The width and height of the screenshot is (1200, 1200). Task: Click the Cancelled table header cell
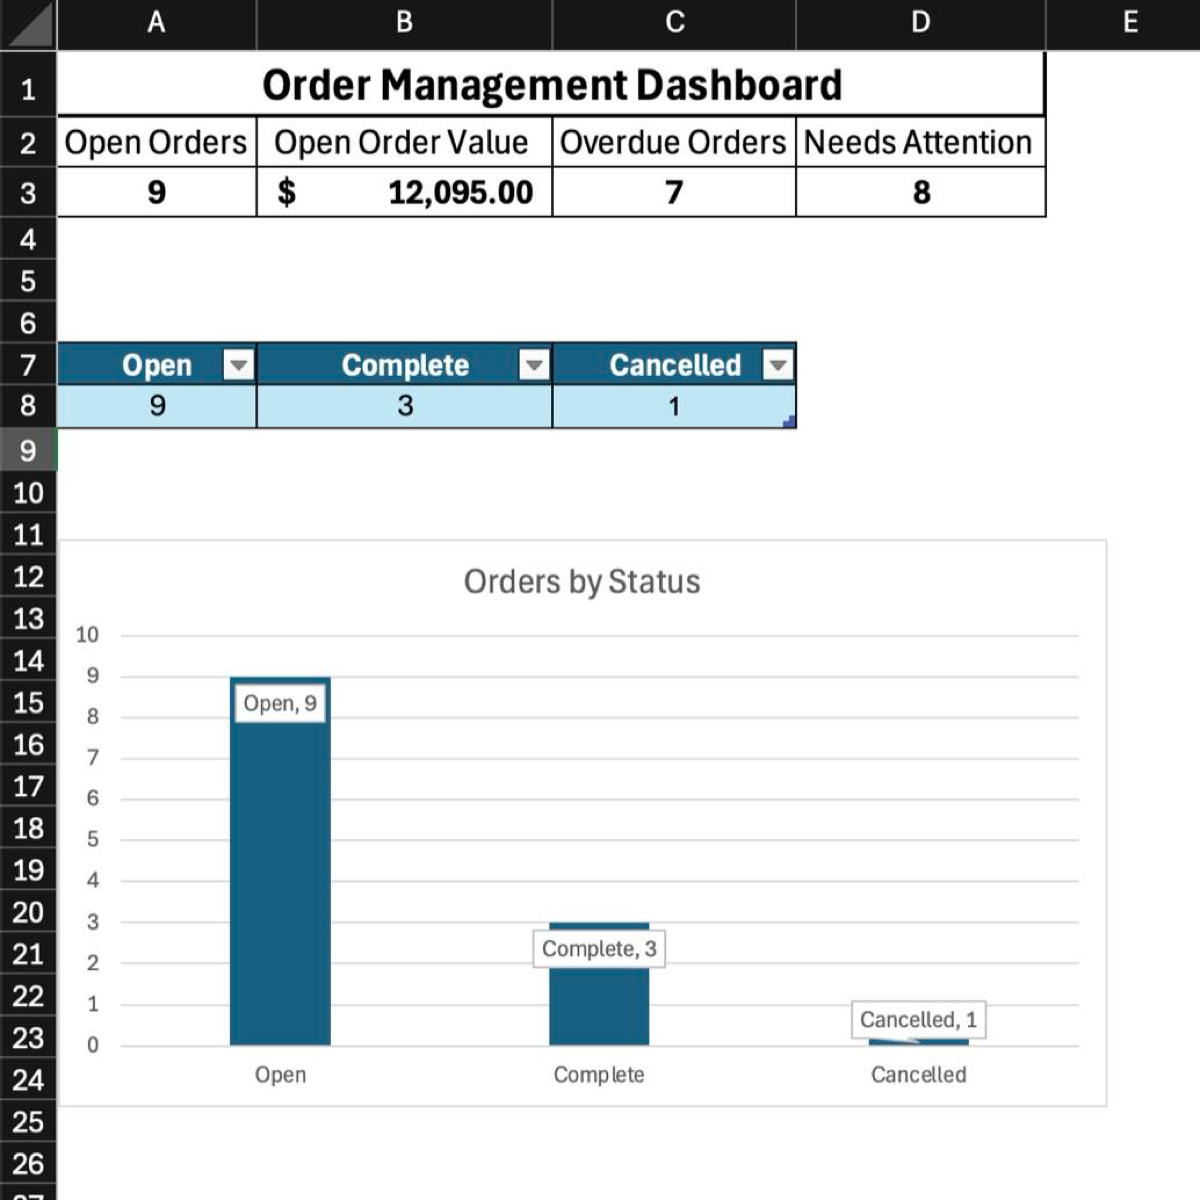click(x=674, y=365)
